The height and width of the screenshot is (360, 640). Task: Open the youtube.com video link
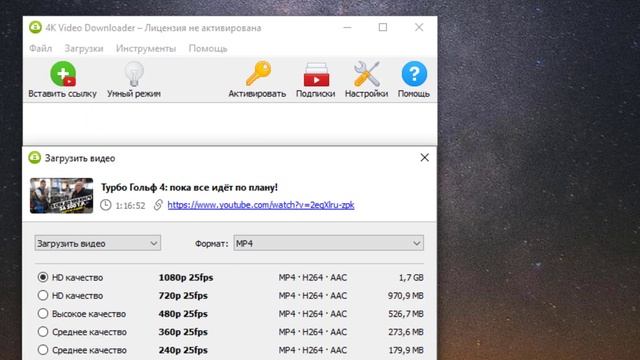[261, 205]
